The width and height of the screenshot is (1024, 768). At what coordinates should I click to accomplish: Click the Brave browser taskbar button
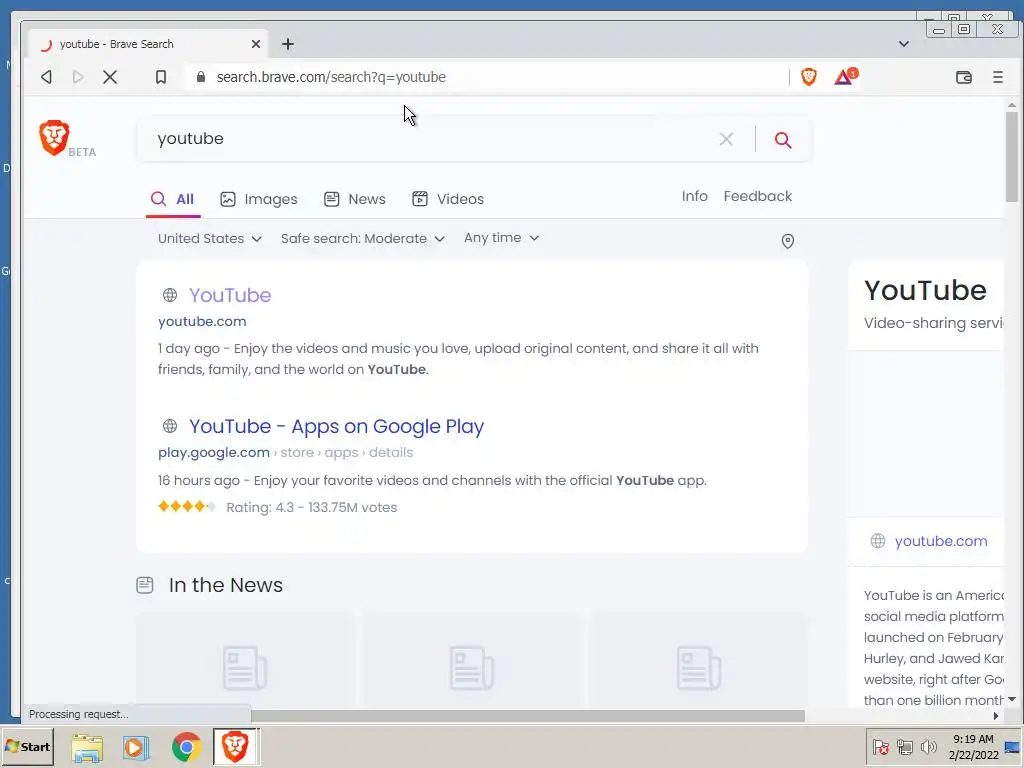point(236,746)
